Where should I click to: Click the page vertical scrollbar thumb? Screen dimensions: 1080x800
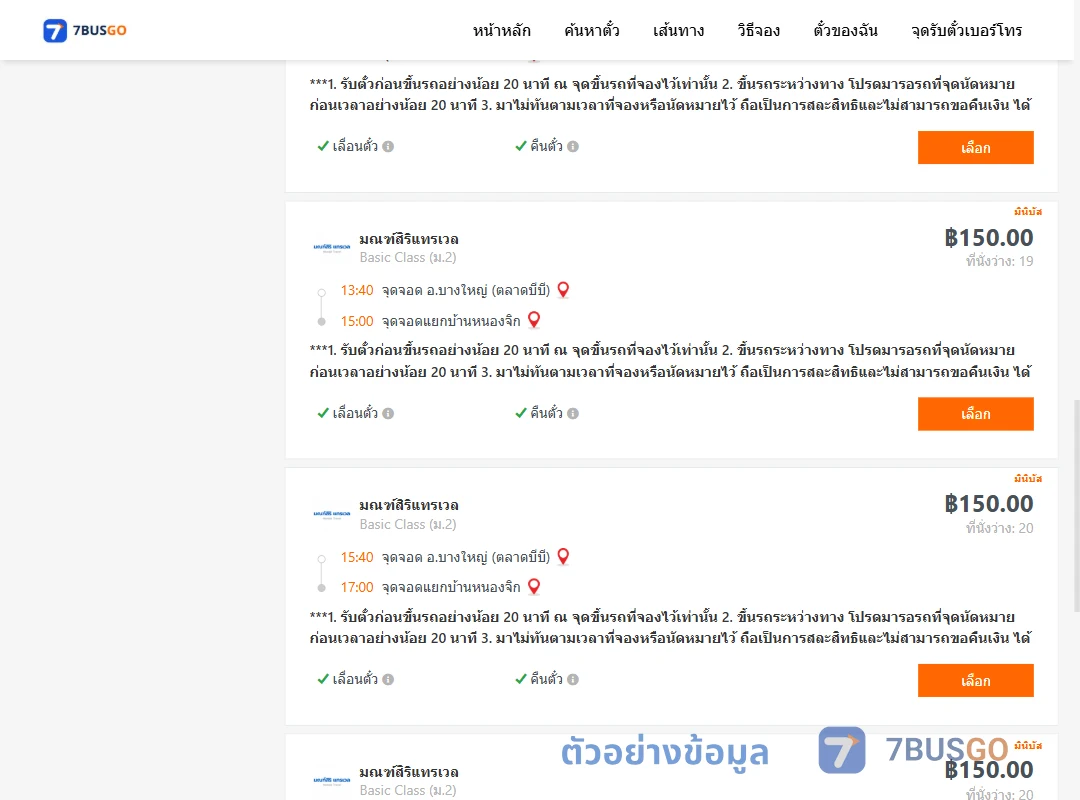[x=1077, y=506]
